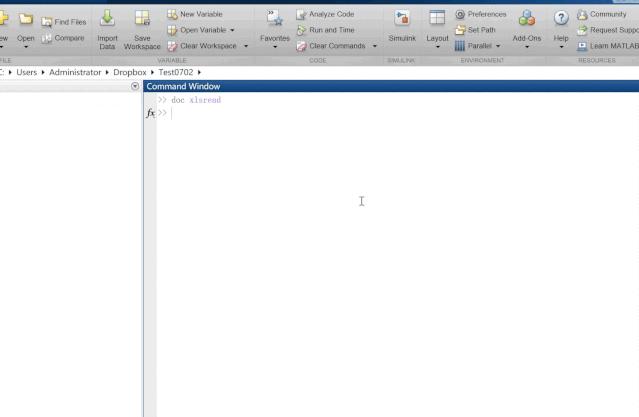Image resolution: width=639 pixels, height=417 pixels.
Task: Click the Import Data icon
Action: pos(107,18)
